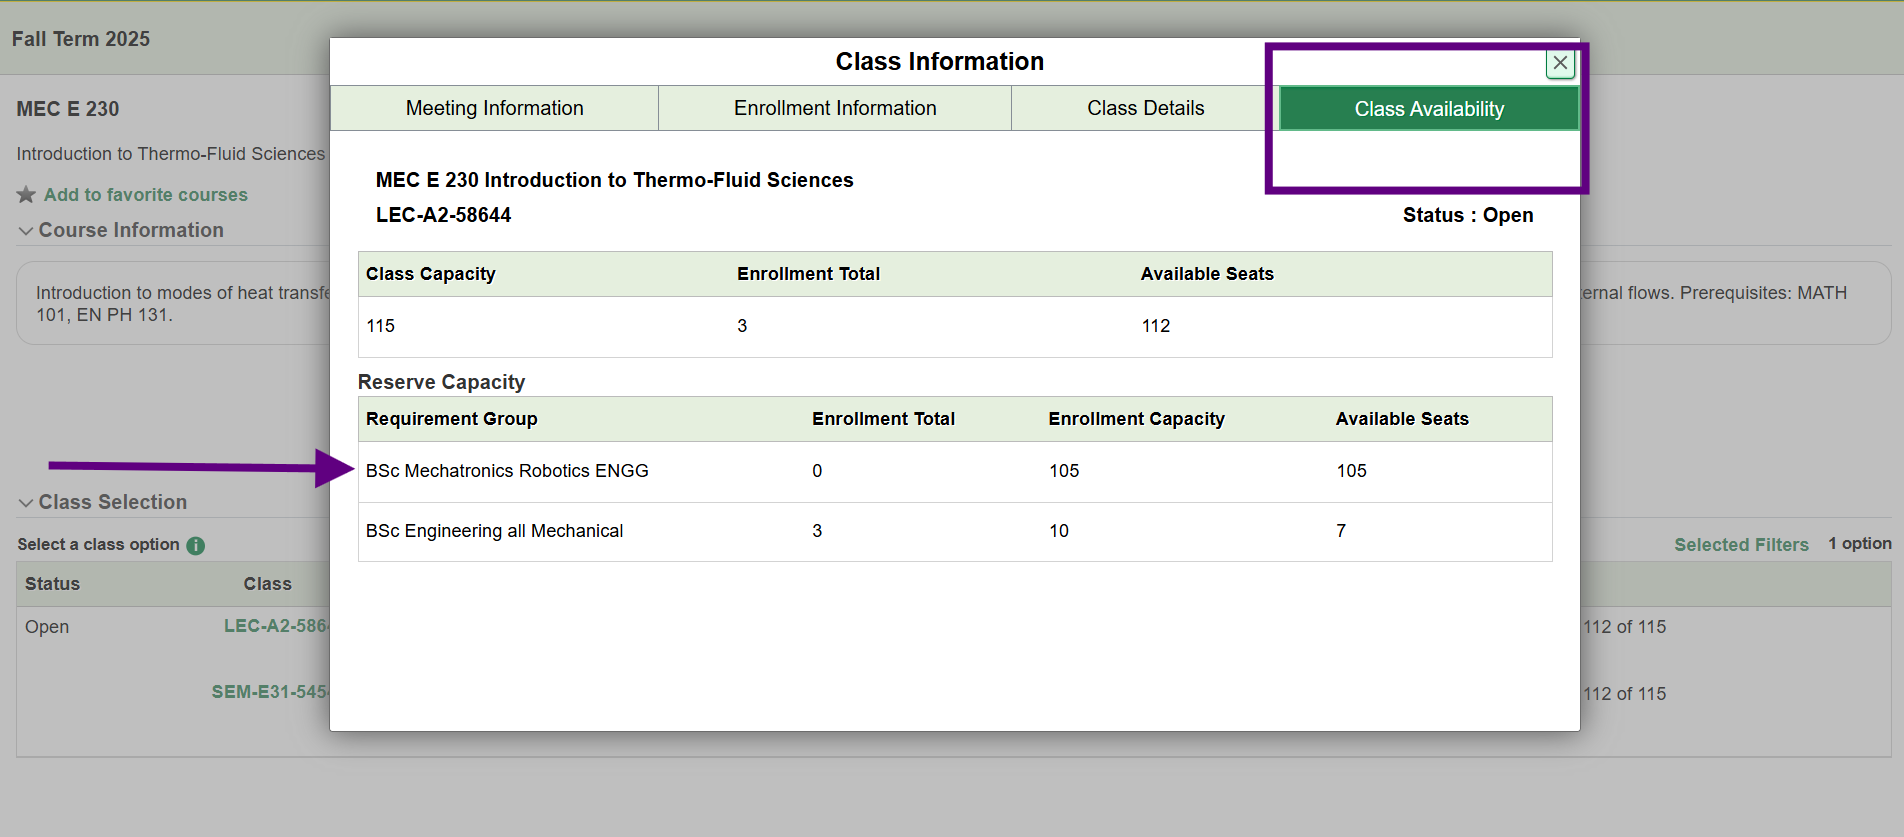Image resolution: width=1904 pixels, height=837 pixels.
Task: Click the Class Capacity column header
Action: tap(430, 274)
